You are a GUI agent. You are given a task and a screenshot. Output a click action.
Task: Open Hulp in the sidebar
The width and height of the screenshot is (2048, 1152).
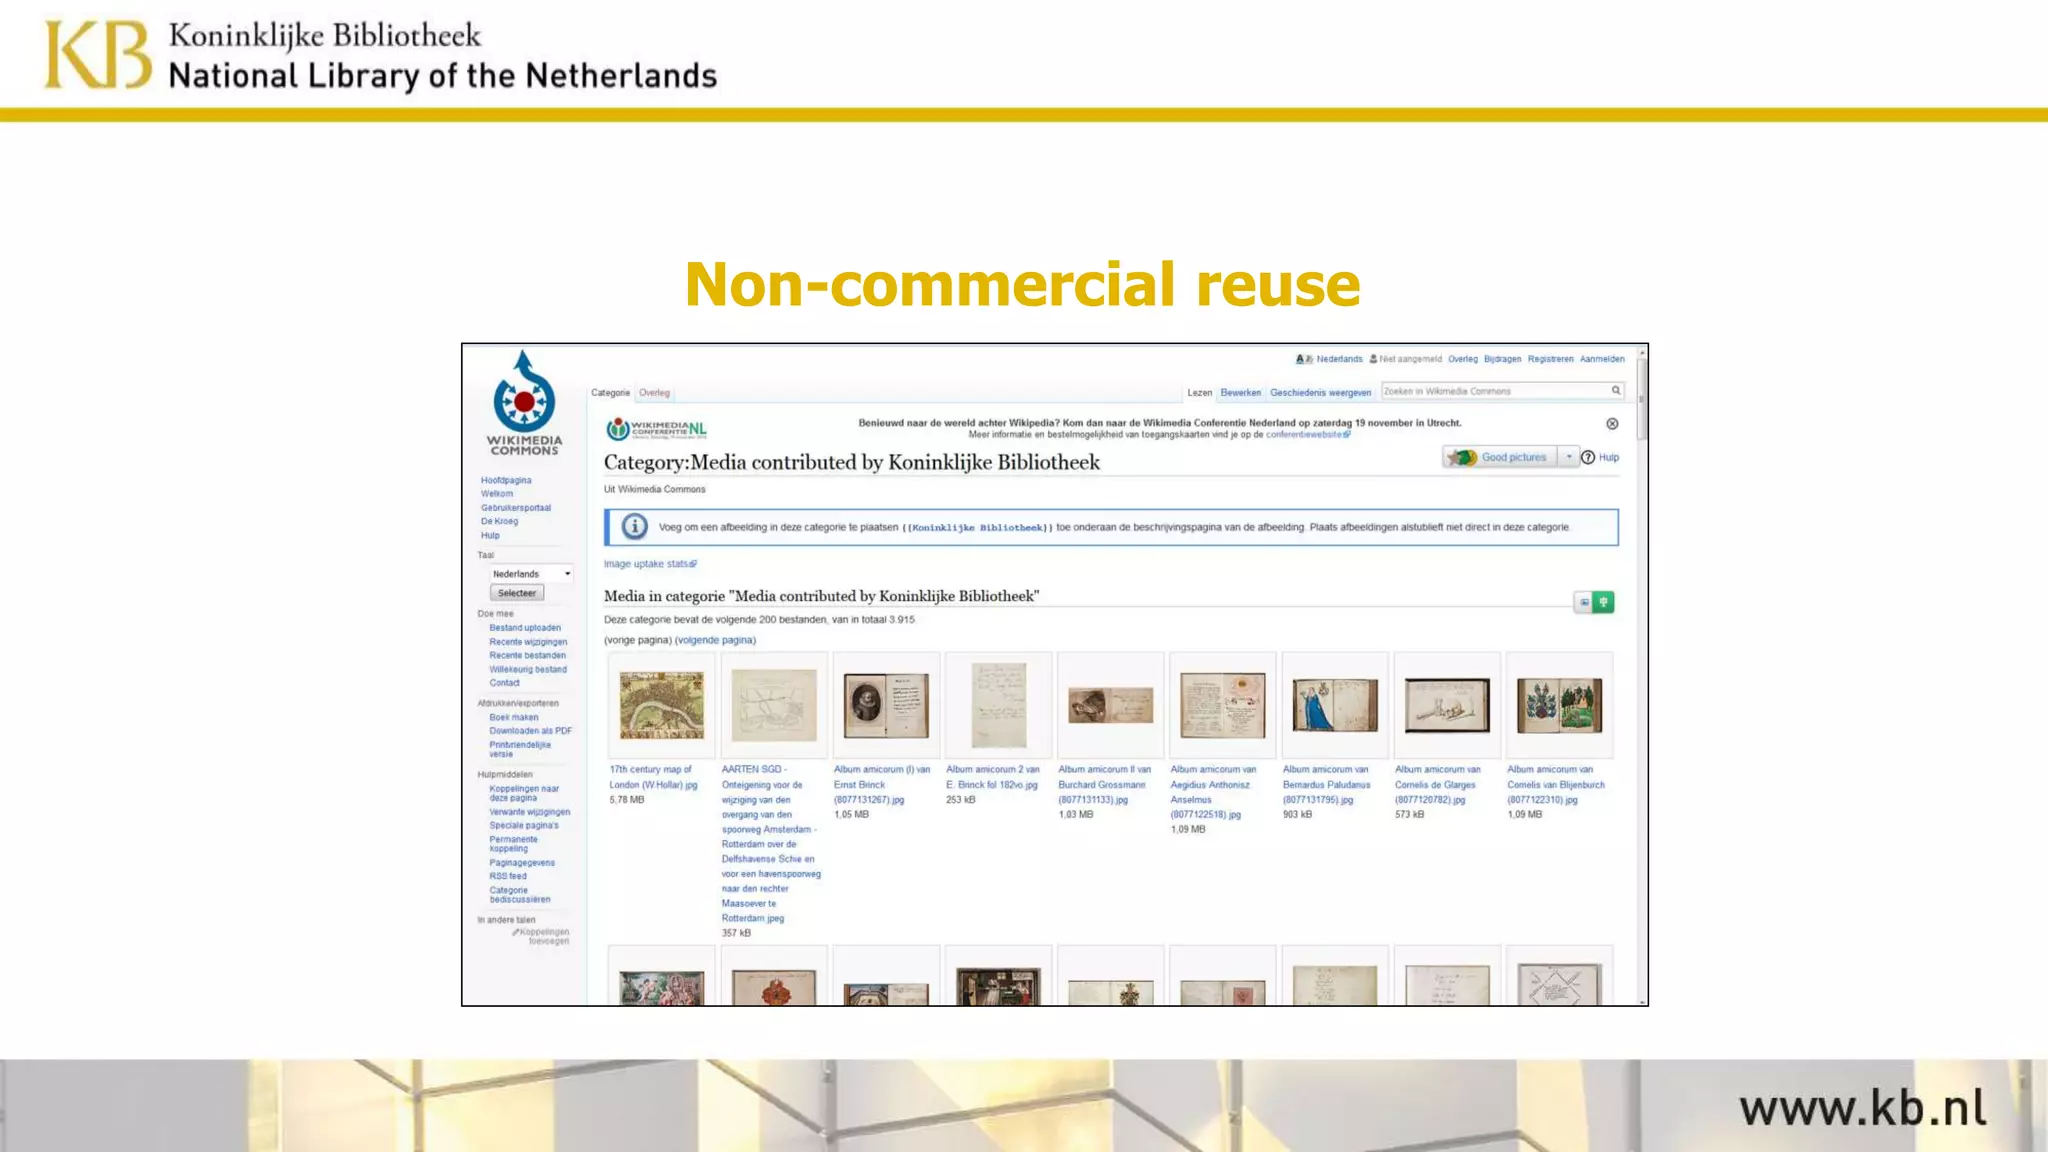490,536
